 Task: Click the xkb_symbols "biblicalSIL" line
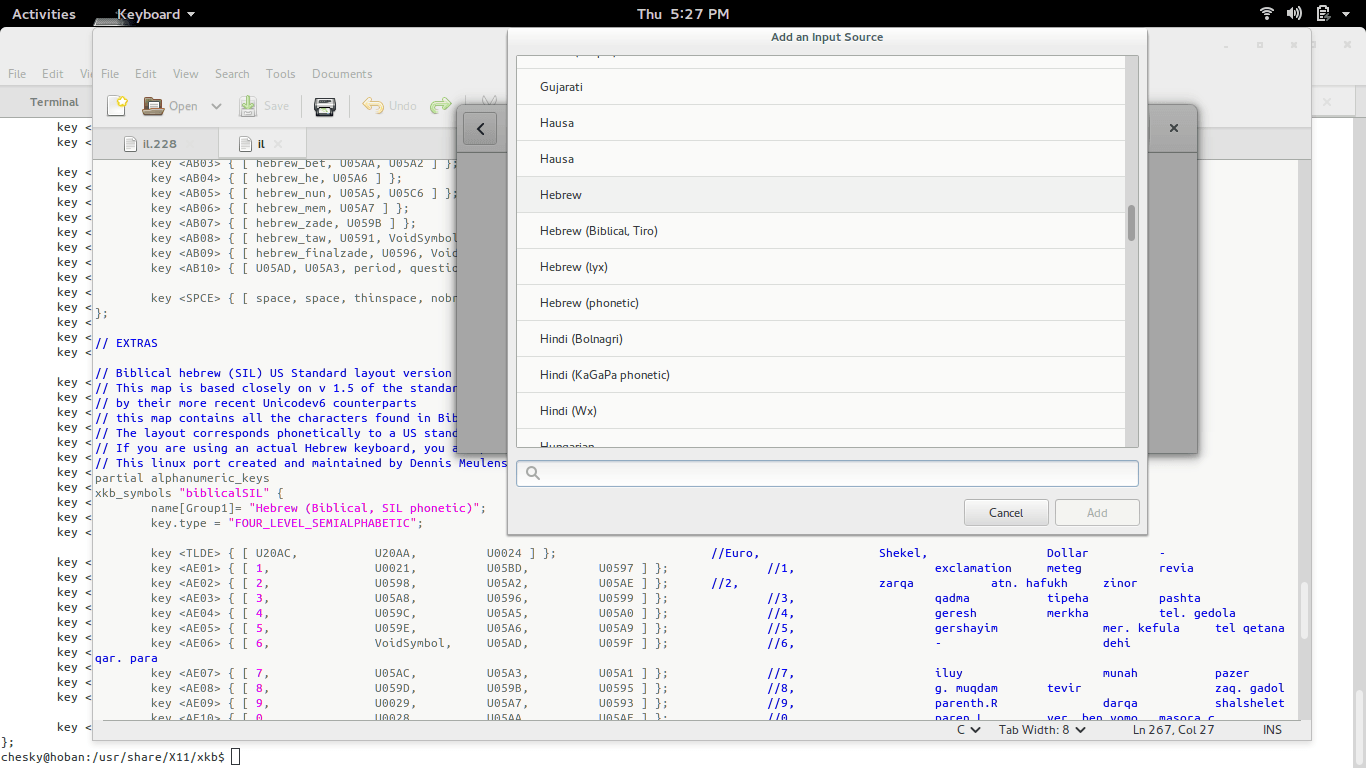190,493
